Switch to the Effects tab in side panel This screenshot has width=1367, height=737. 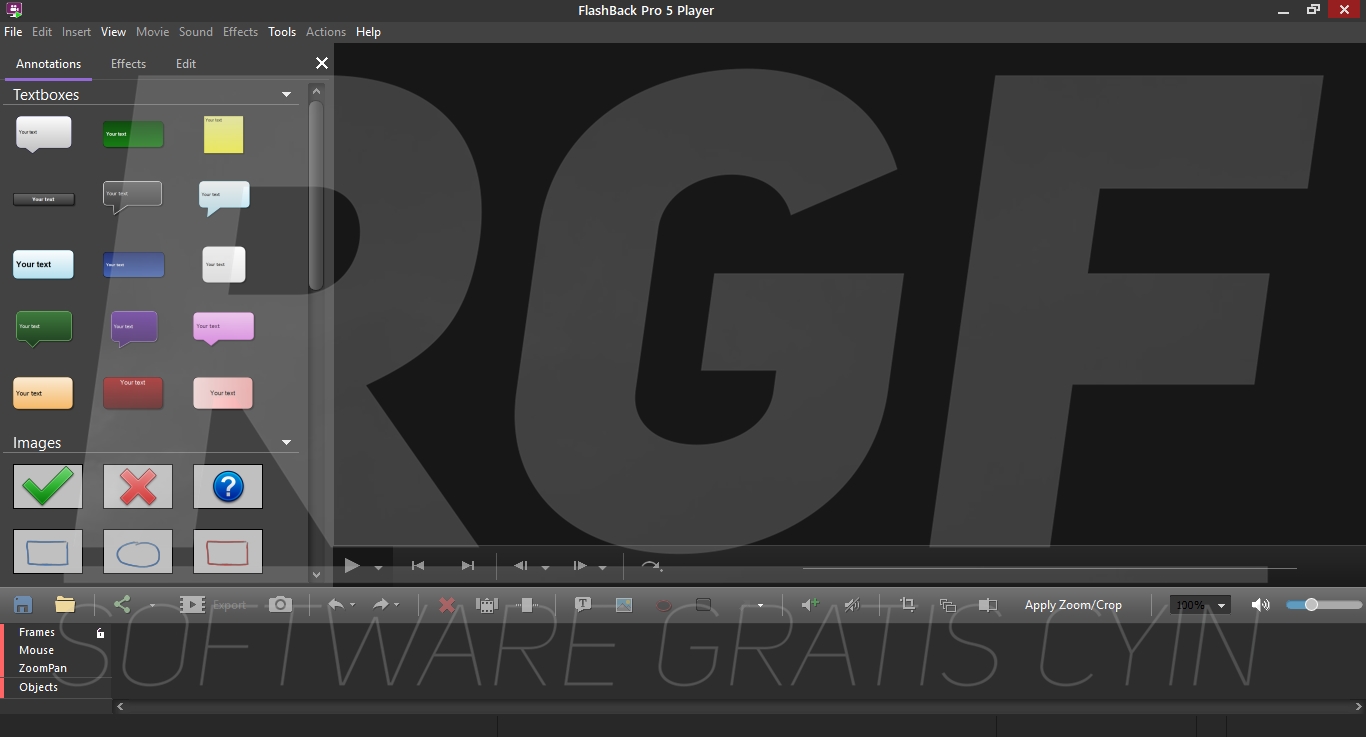pos(128,63)
